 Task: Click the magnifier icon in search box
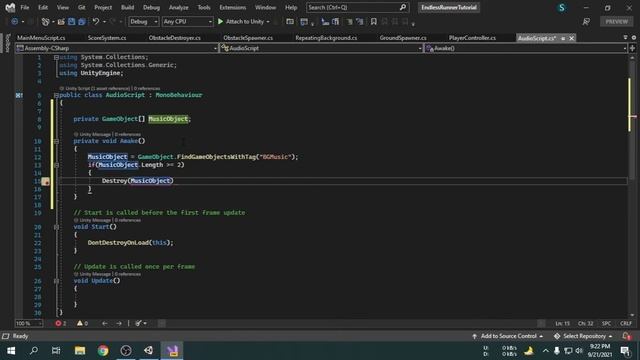click(403, 7)
